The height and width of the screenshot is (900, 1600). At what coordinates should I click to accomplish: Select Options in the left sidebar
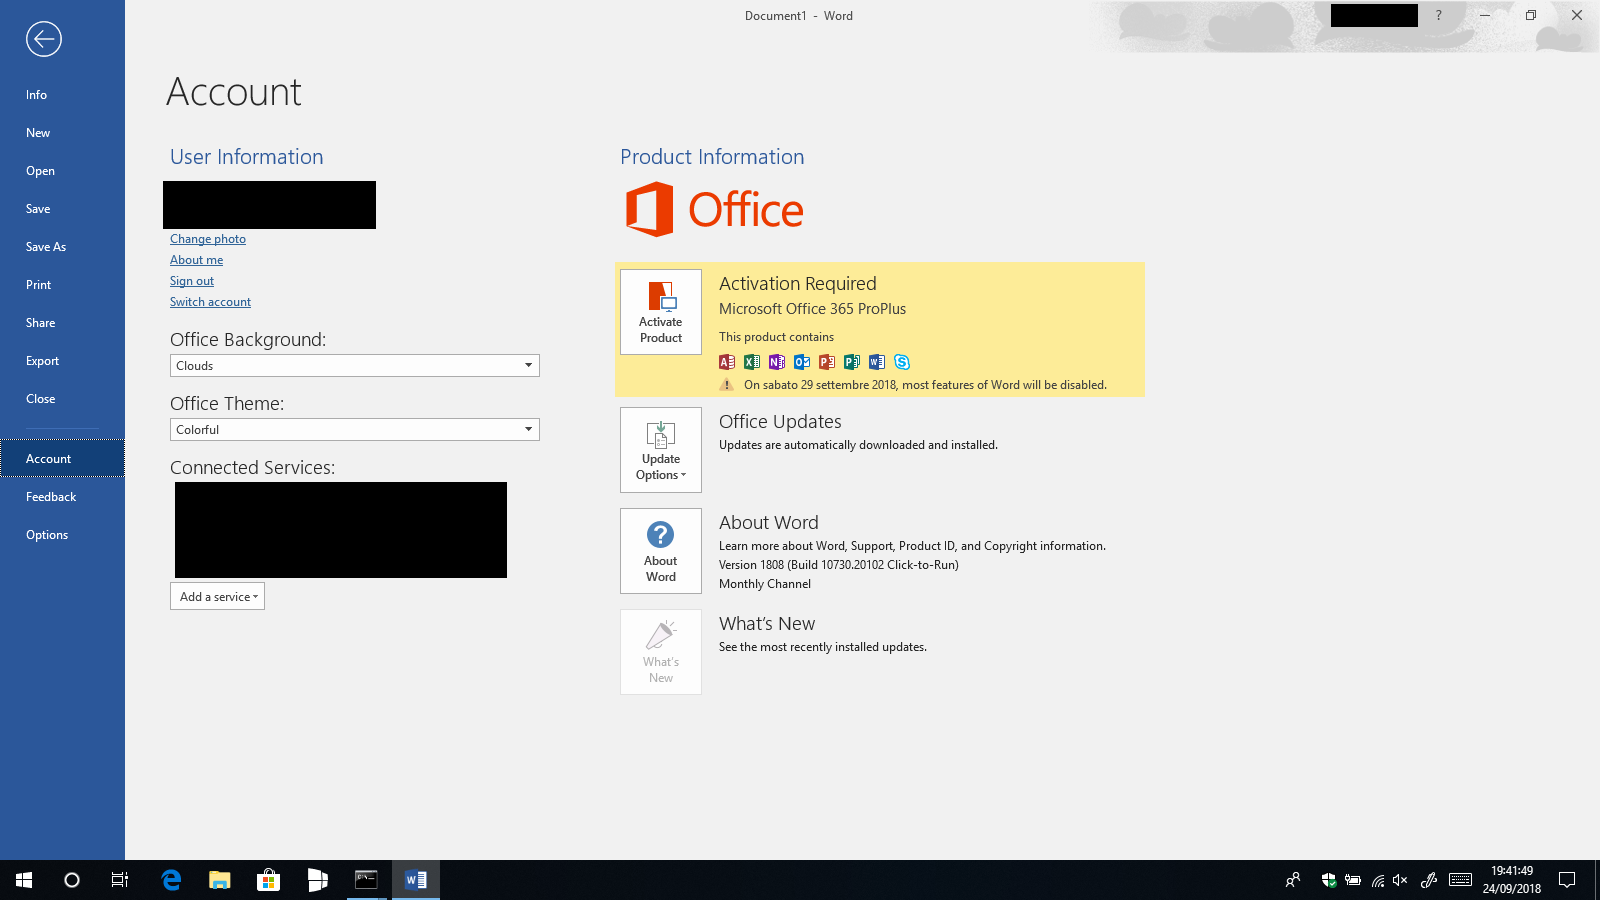[x=47, y=535]
